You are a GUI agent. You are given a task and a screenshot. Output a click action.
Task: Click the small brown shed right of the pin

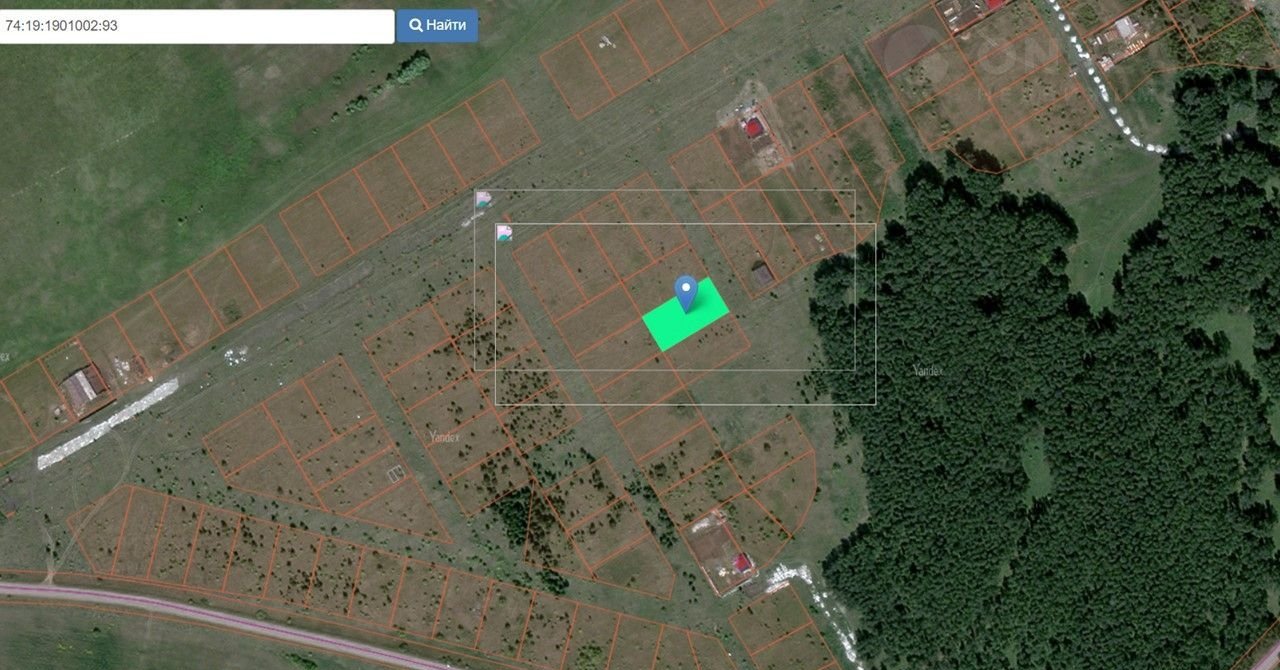(762, 274)
